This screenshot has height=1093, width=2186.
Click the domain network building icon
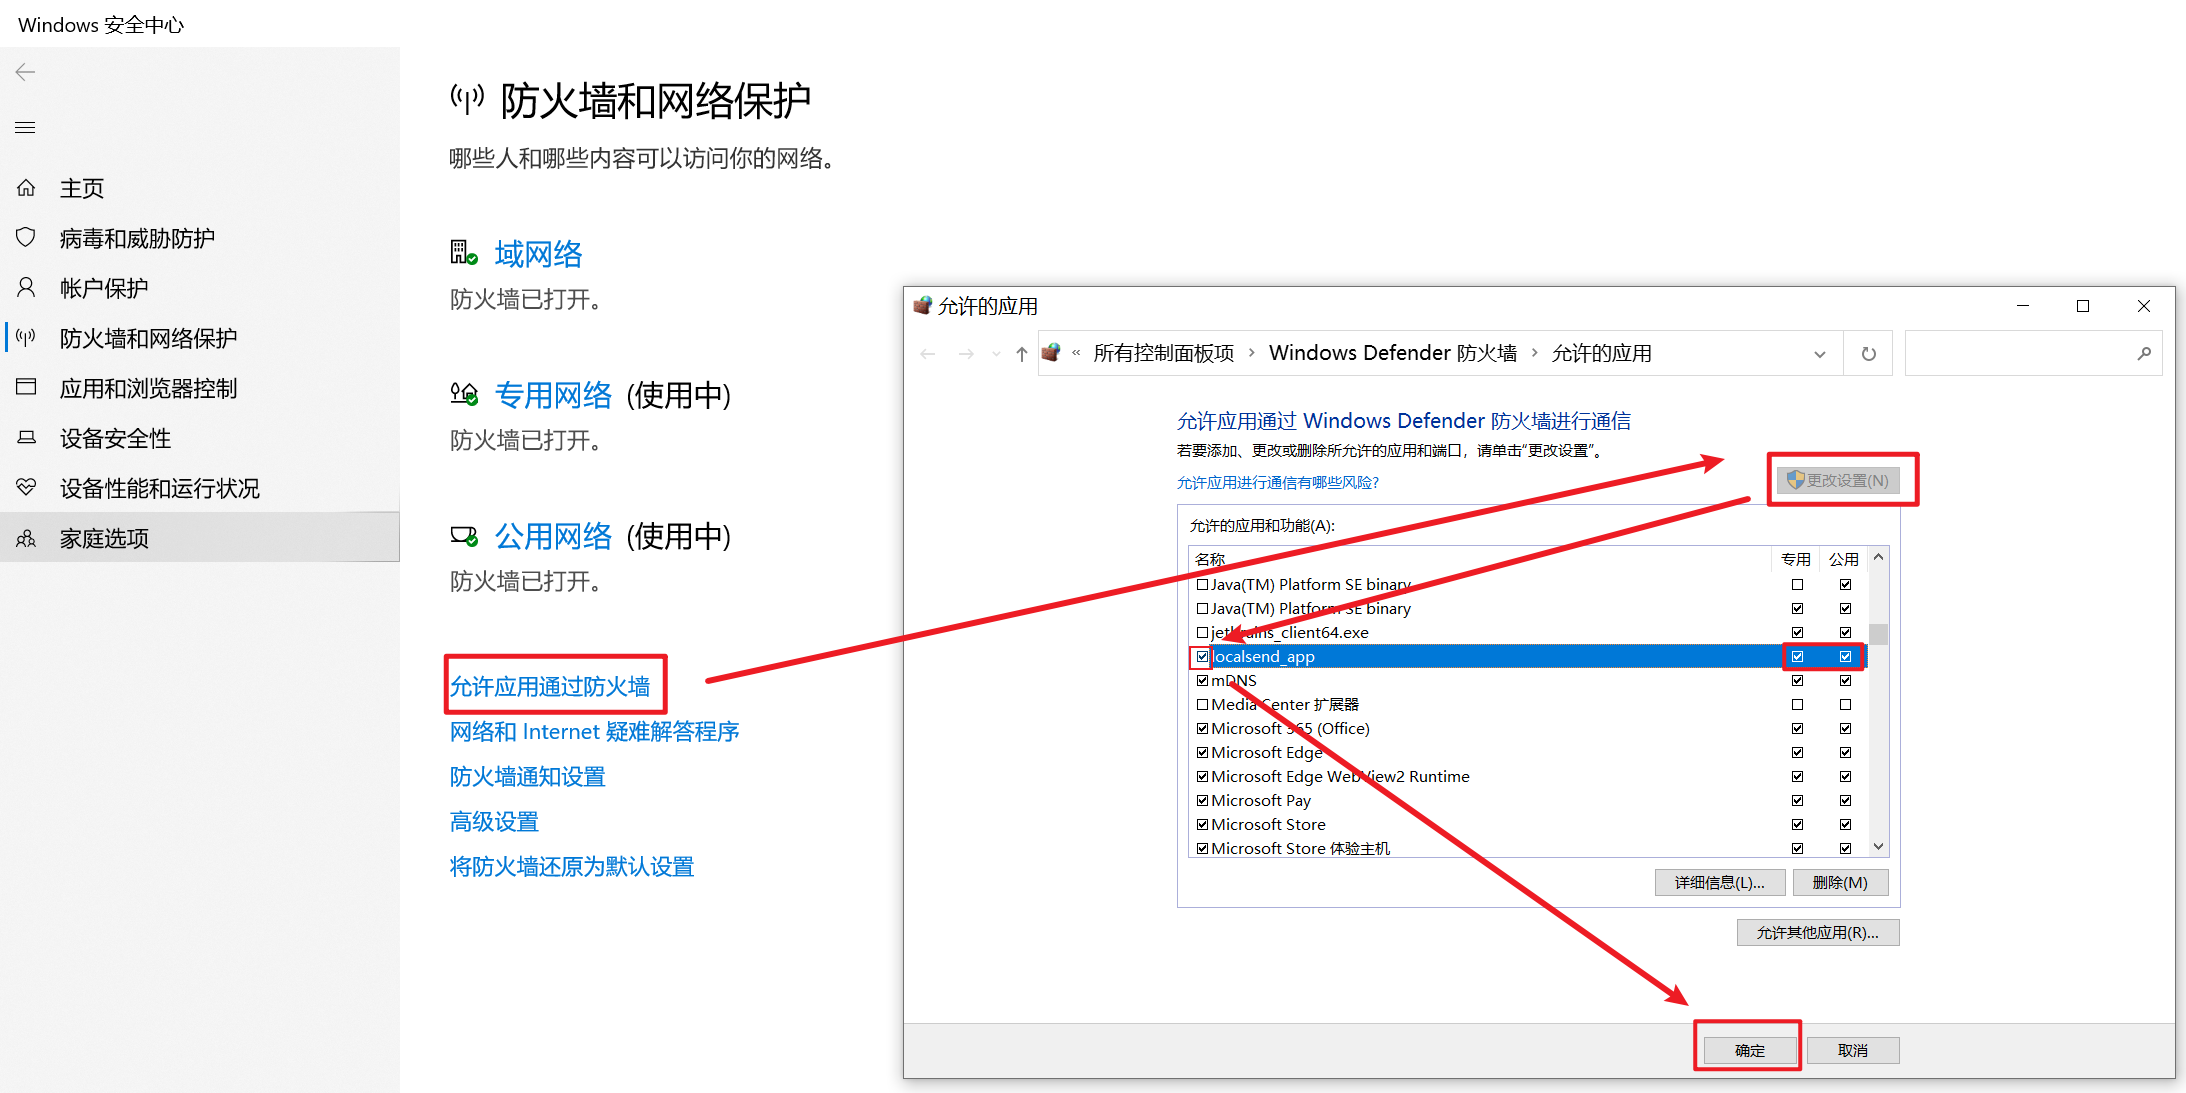[x=463, y=253]
